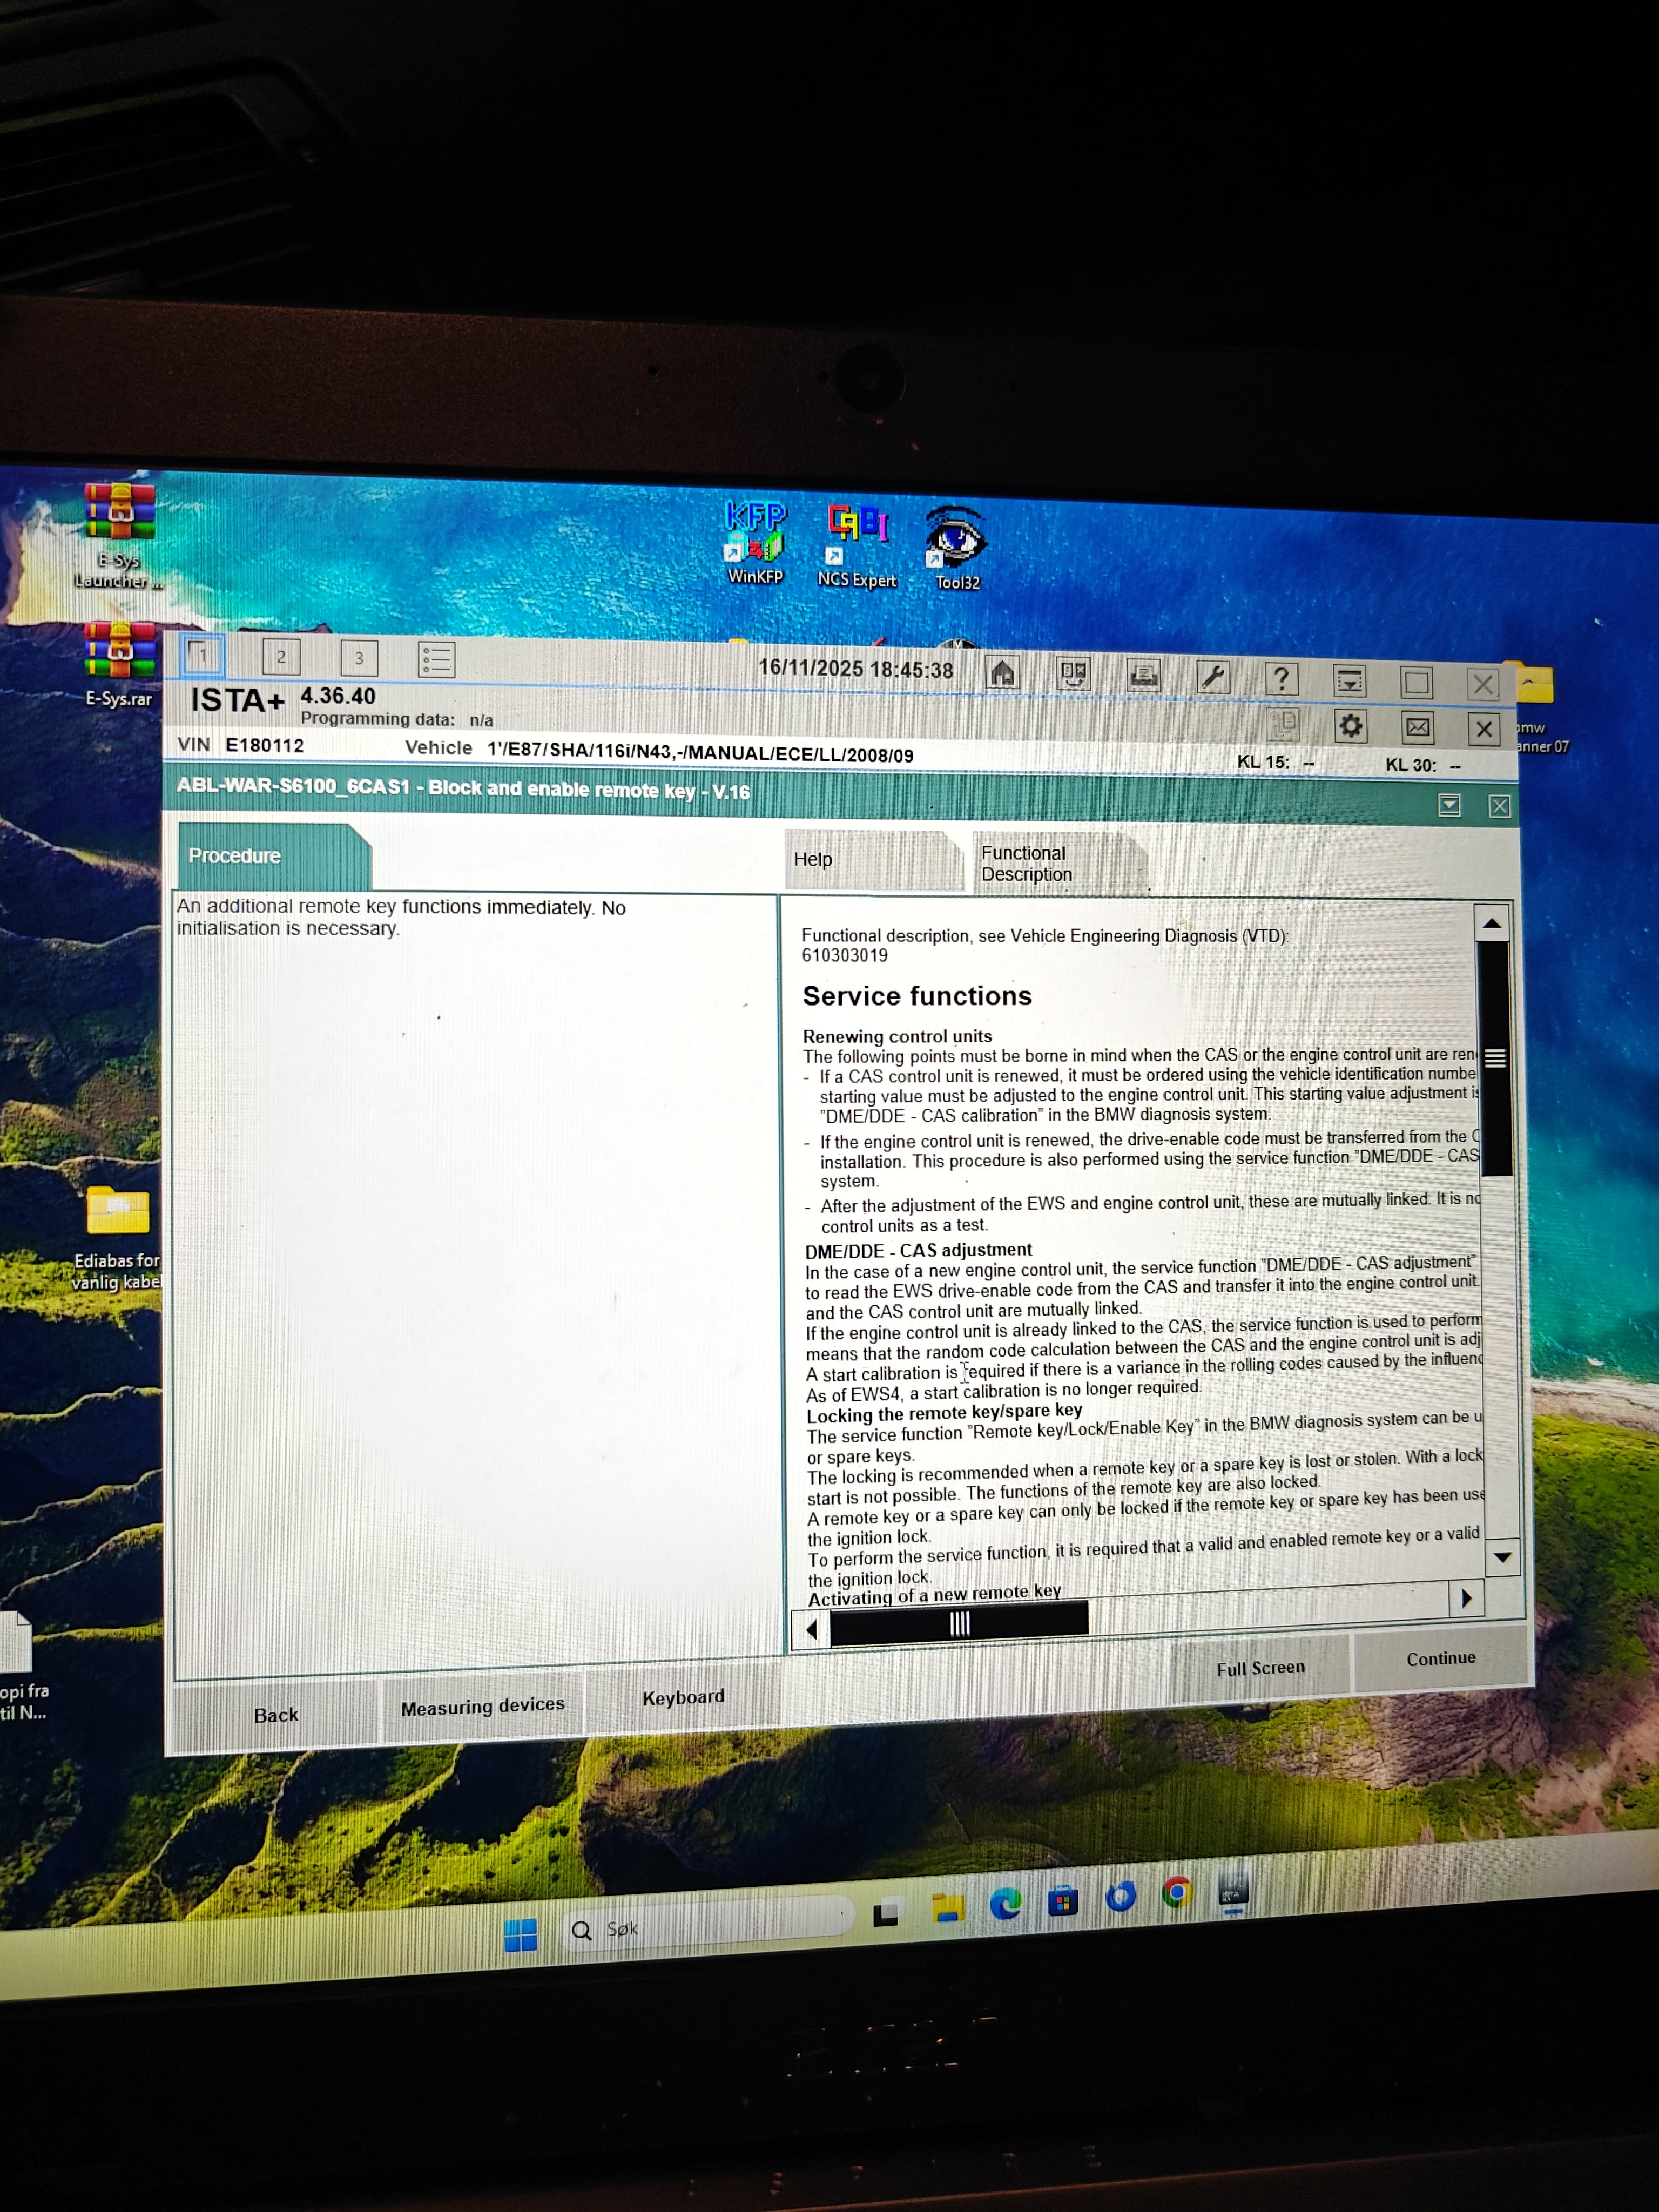
Task: Click the Measuring devices button
Action: (x=482, y=1707)
